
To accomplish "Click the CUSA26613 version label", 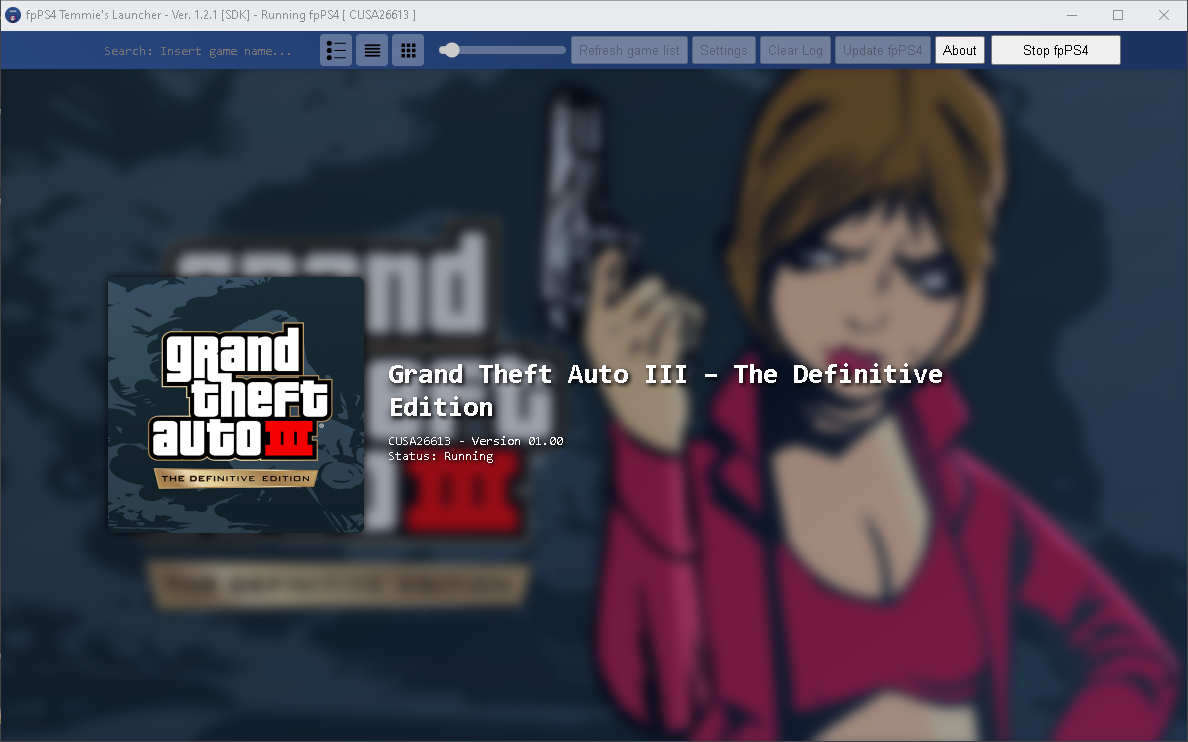I will (475, 440).
